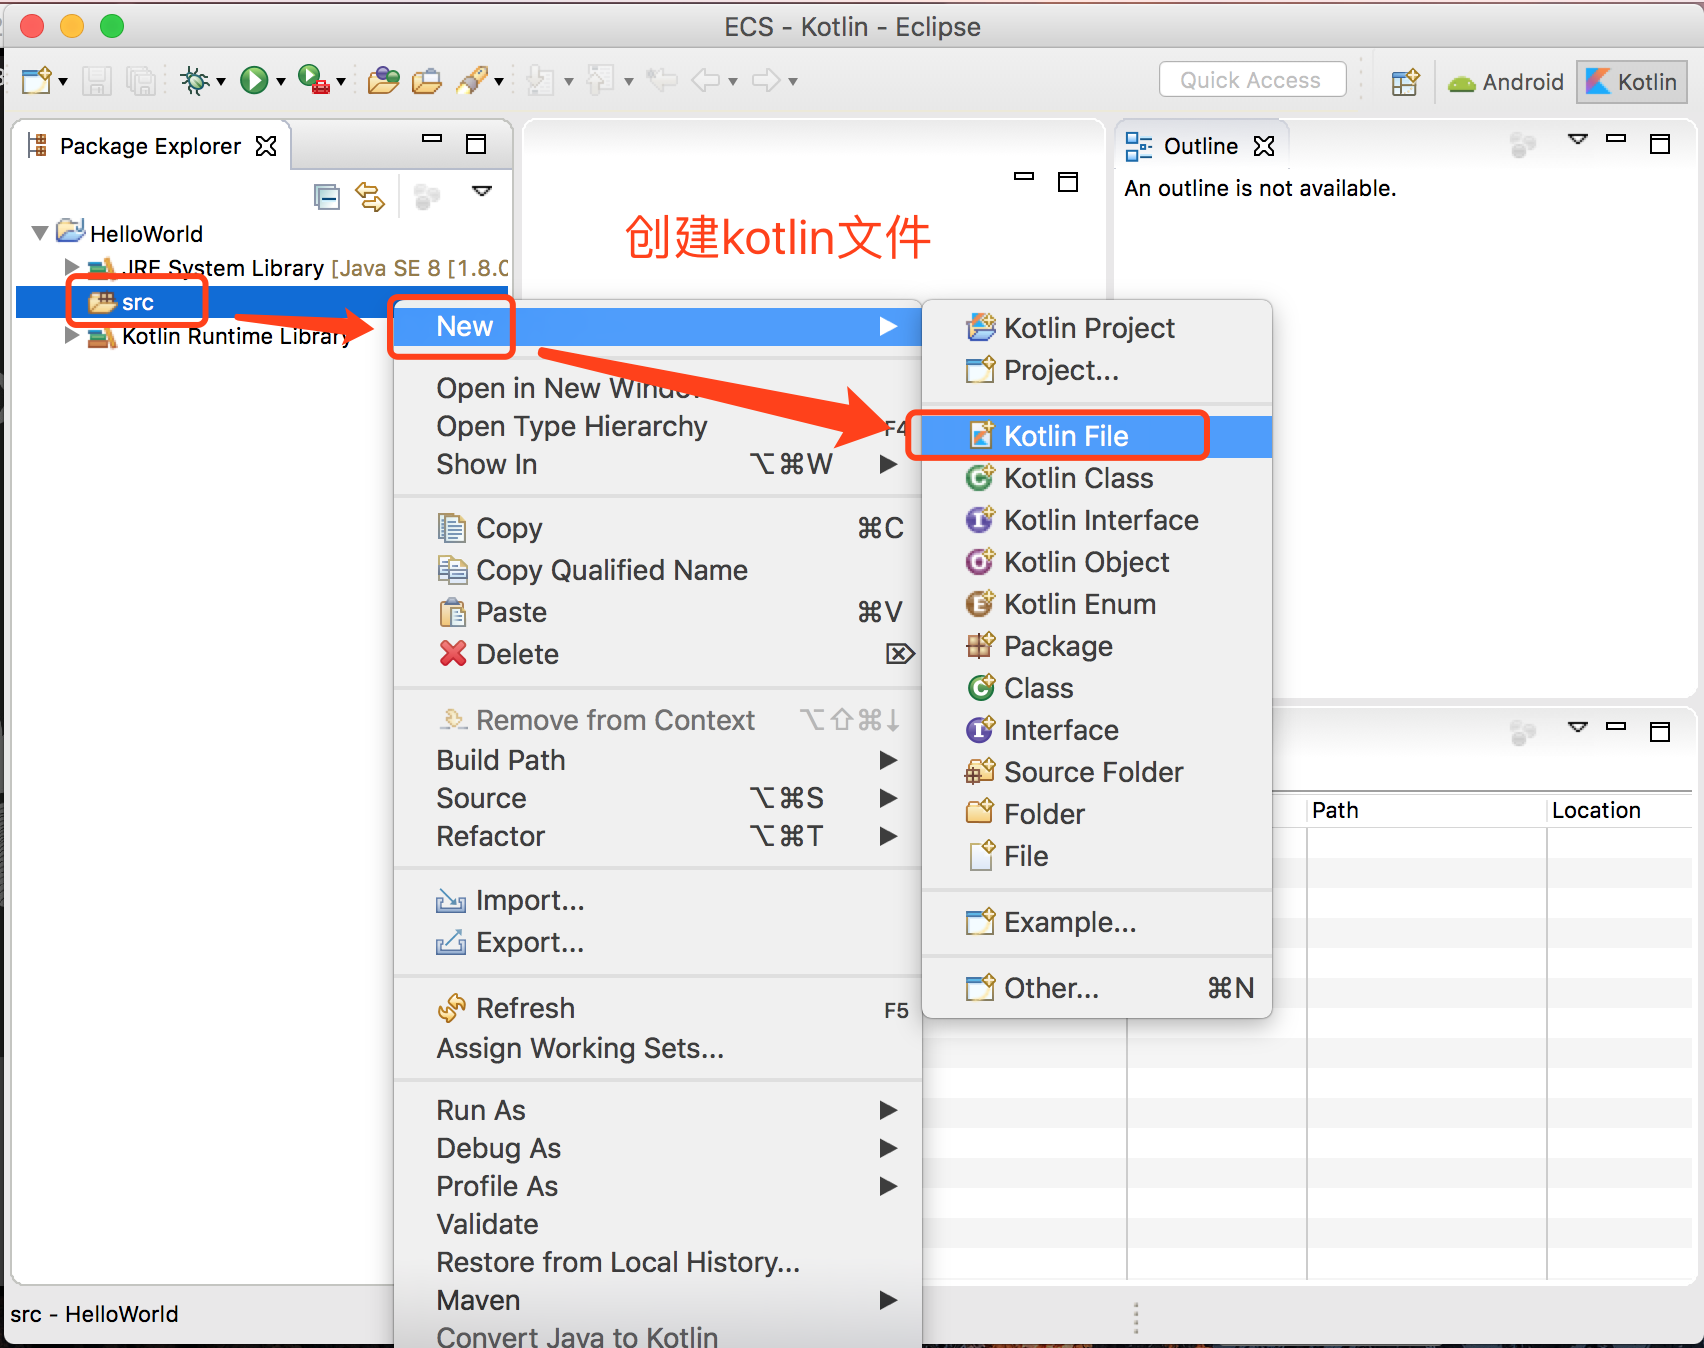
Task: Switch to the Android perspective
Action: [1506, 82]
